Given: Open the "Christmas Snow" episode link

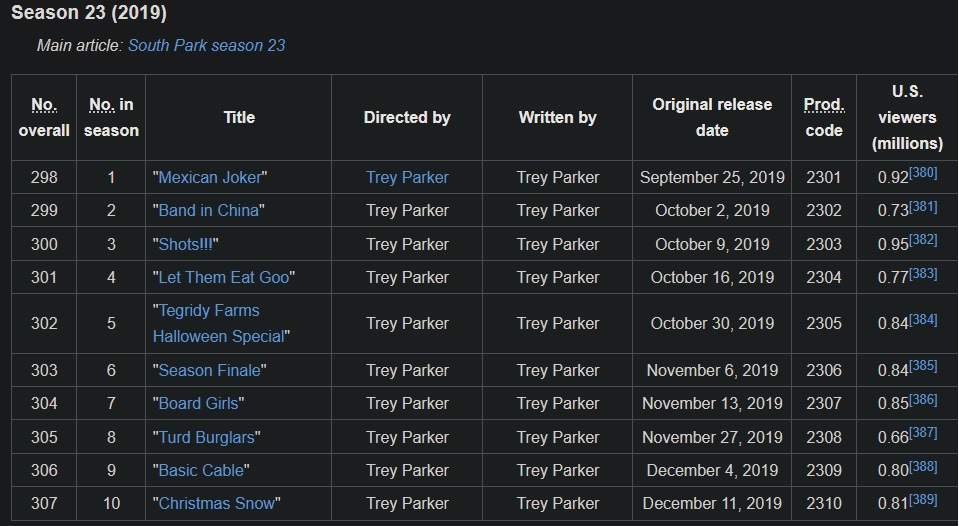Looking at the screenshot, I should click(217, 503).
